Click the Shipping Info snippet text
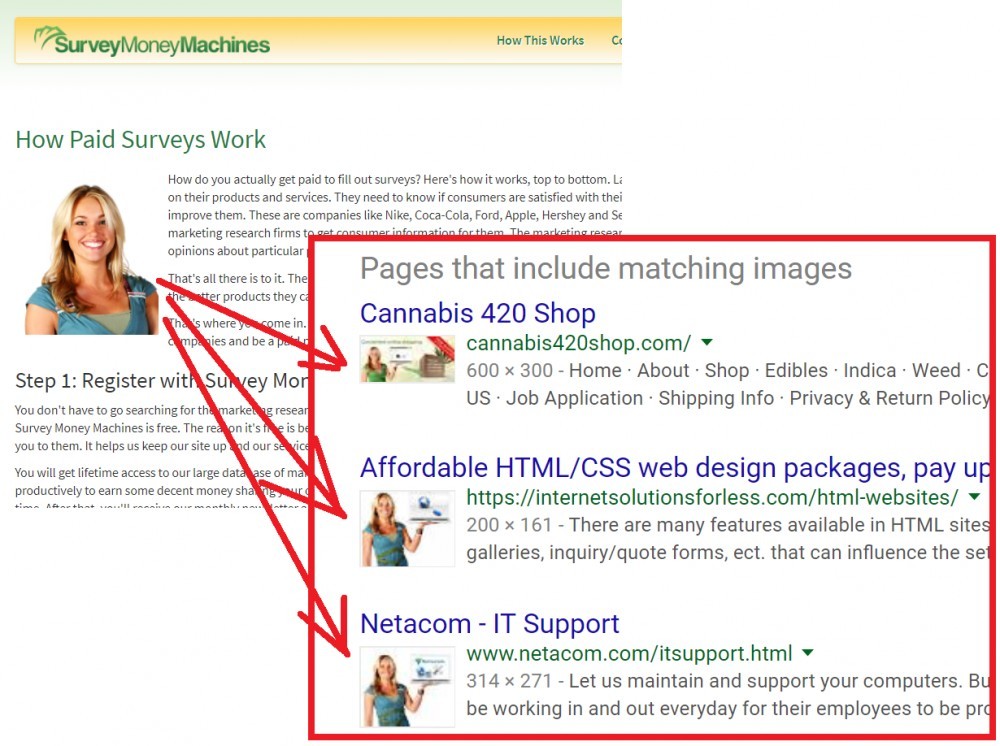Image resolution: width=1000 pixels, height=746 pixels. pos(716,399)
